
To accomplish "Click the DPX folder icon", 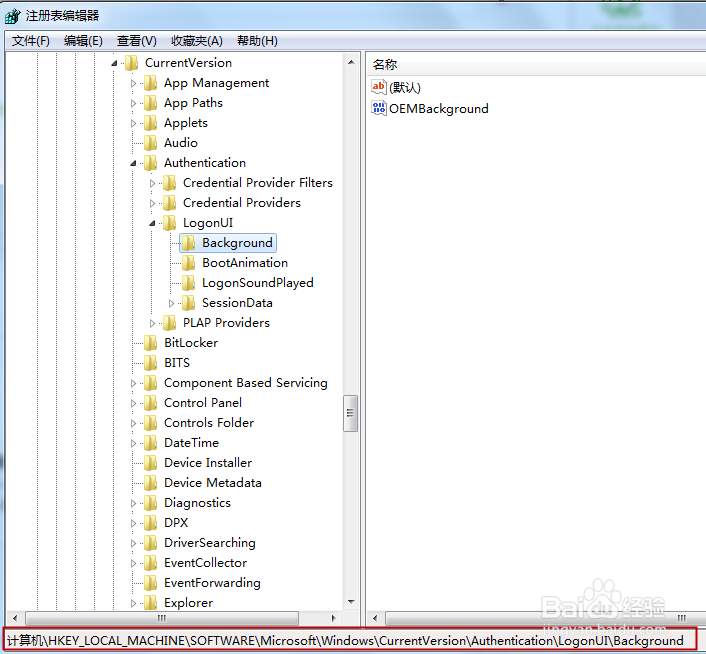I will click(x=150, y=523).
